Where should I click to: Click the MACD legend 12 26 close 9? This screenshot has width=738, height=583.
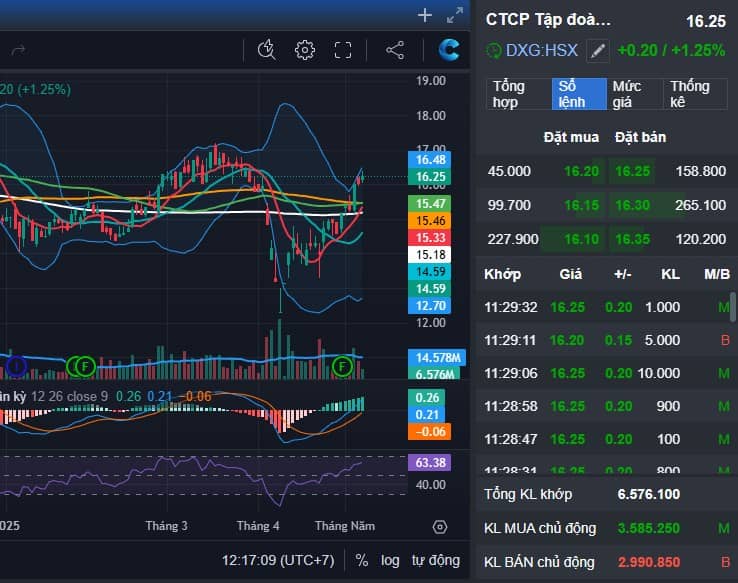tap(70, 397)
